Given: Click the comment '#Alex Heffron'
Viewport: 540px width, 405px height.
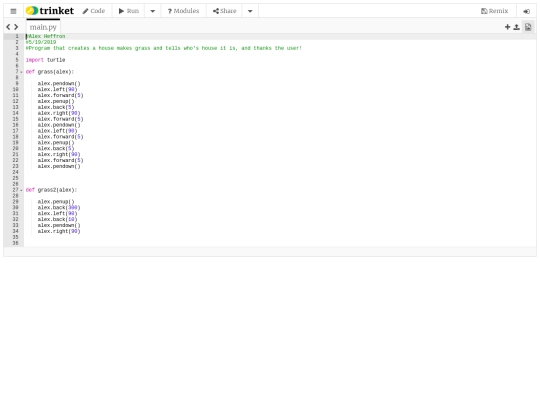Looking at the screenshot, I should click(45, 36).
